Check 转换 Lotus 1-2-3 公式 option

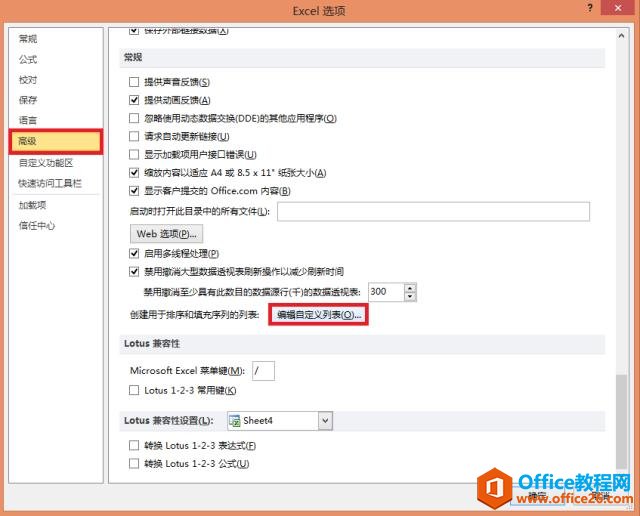[x=134, y=463]
